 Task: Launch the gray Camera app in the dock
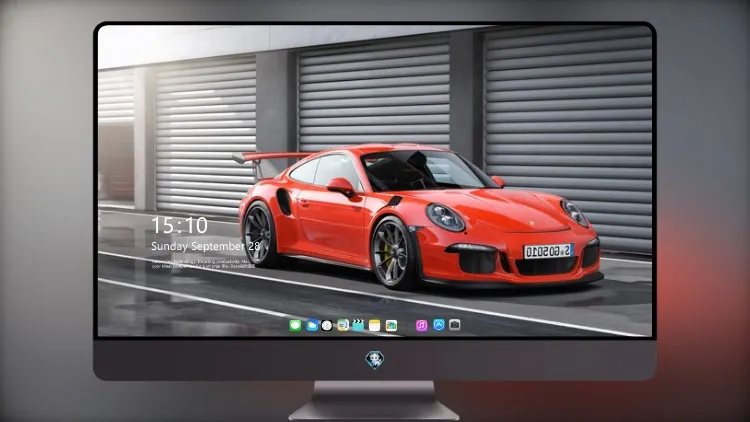(x=454, y=325)
